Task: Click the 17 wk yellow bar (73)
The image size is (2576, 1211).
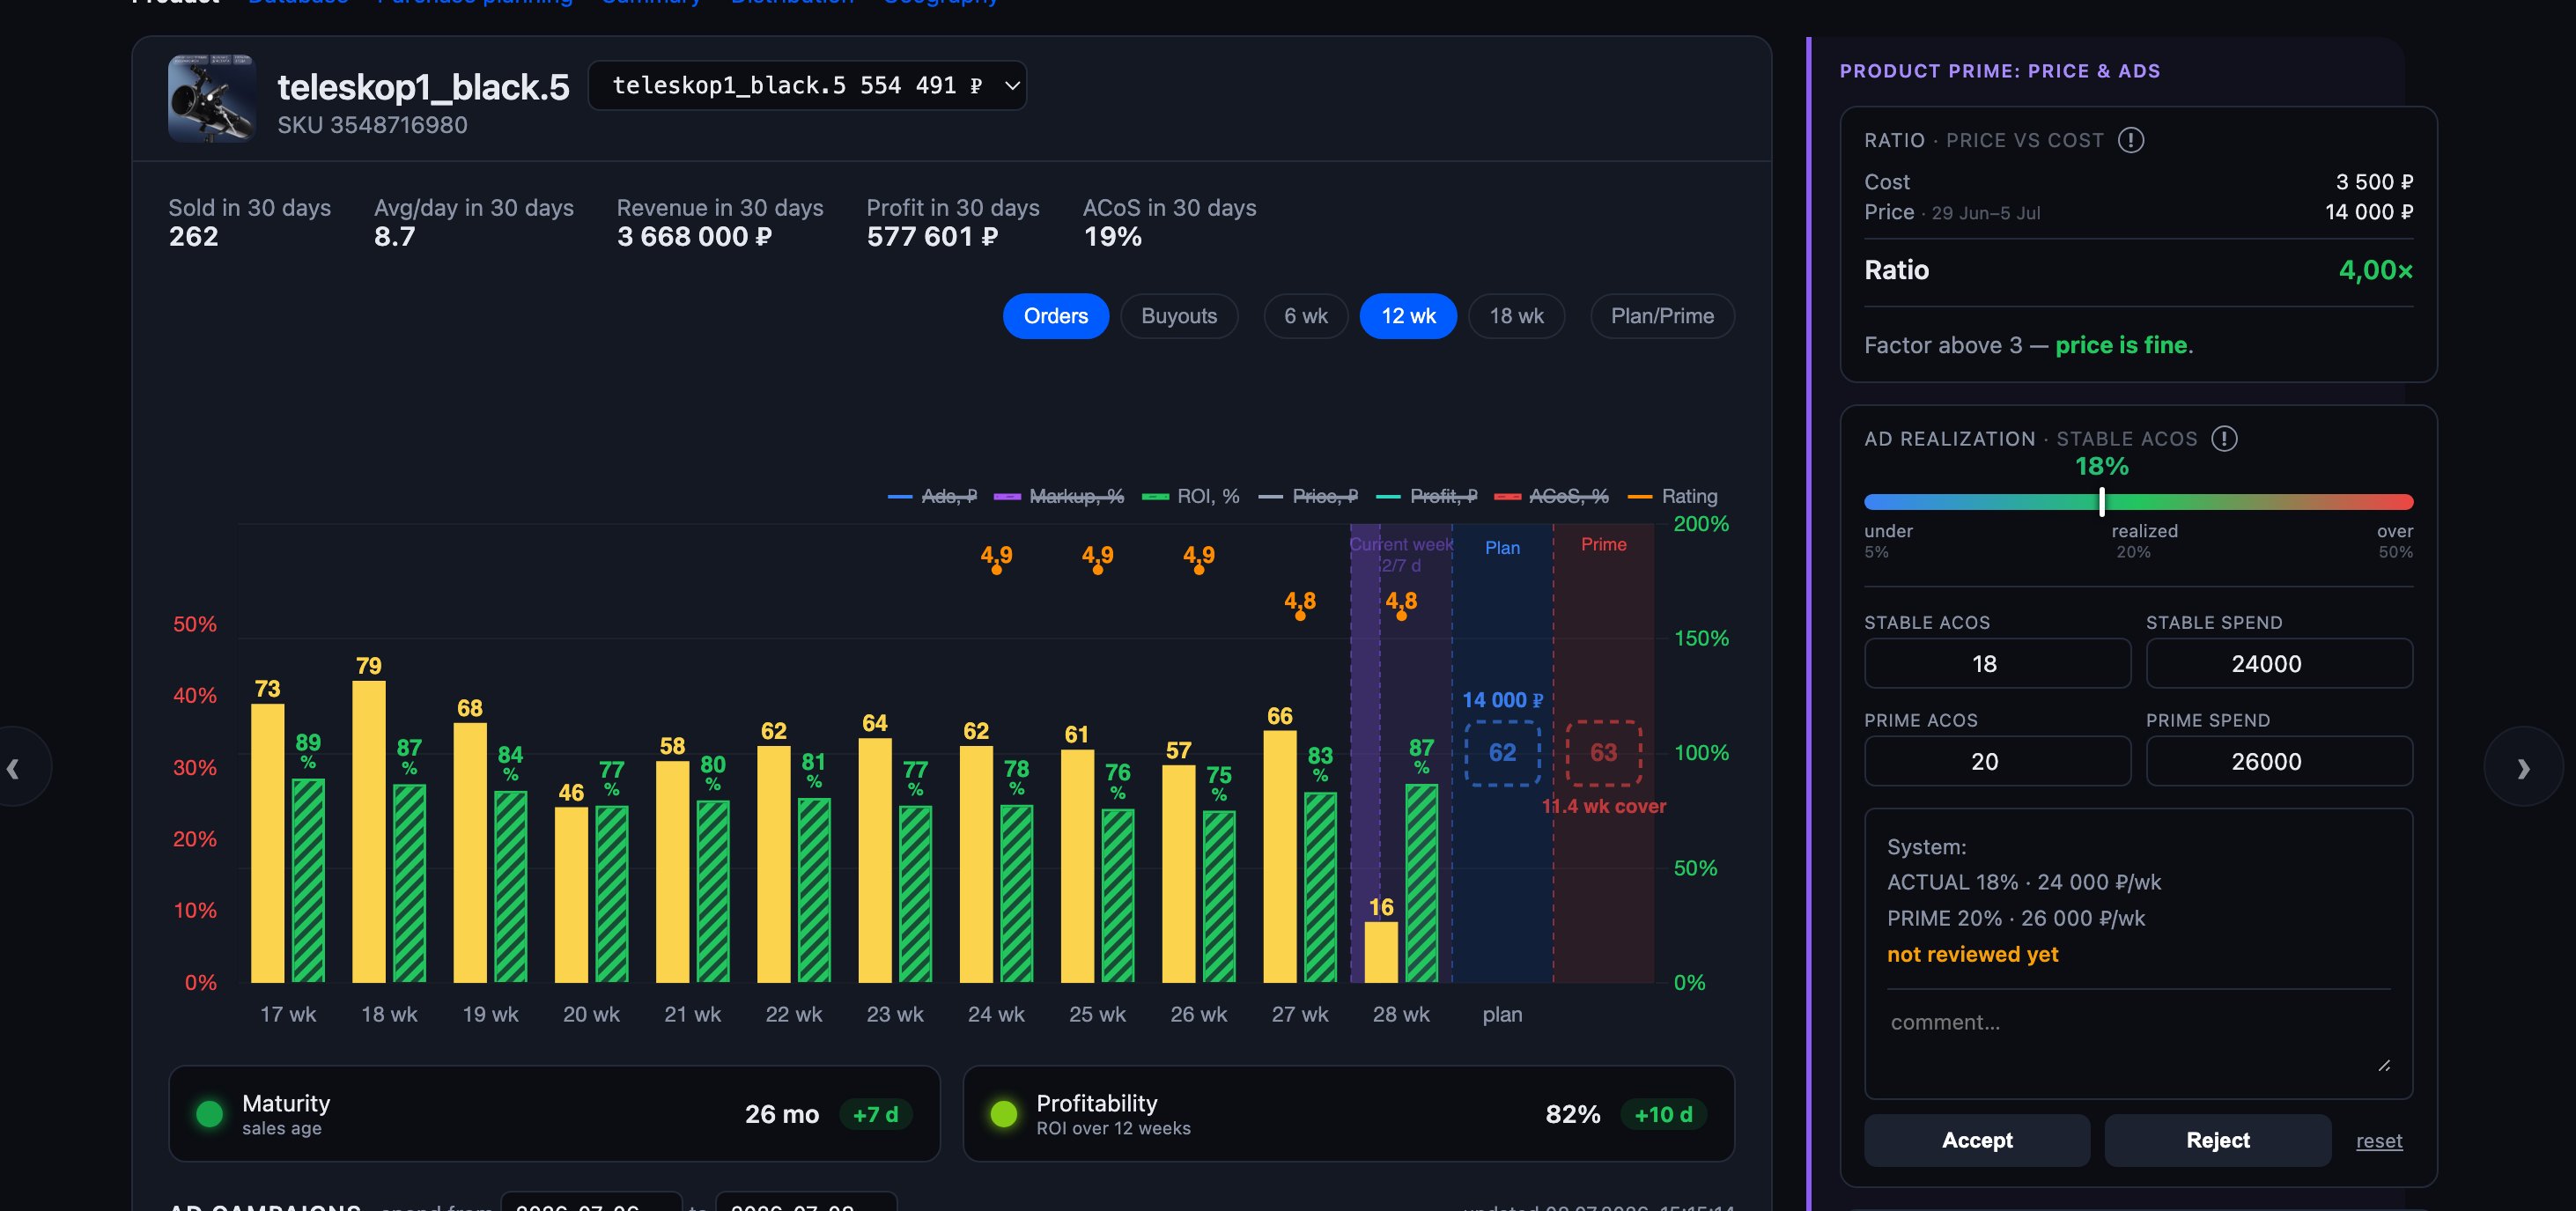Action: pyautogui.click(x=267, y=843)
